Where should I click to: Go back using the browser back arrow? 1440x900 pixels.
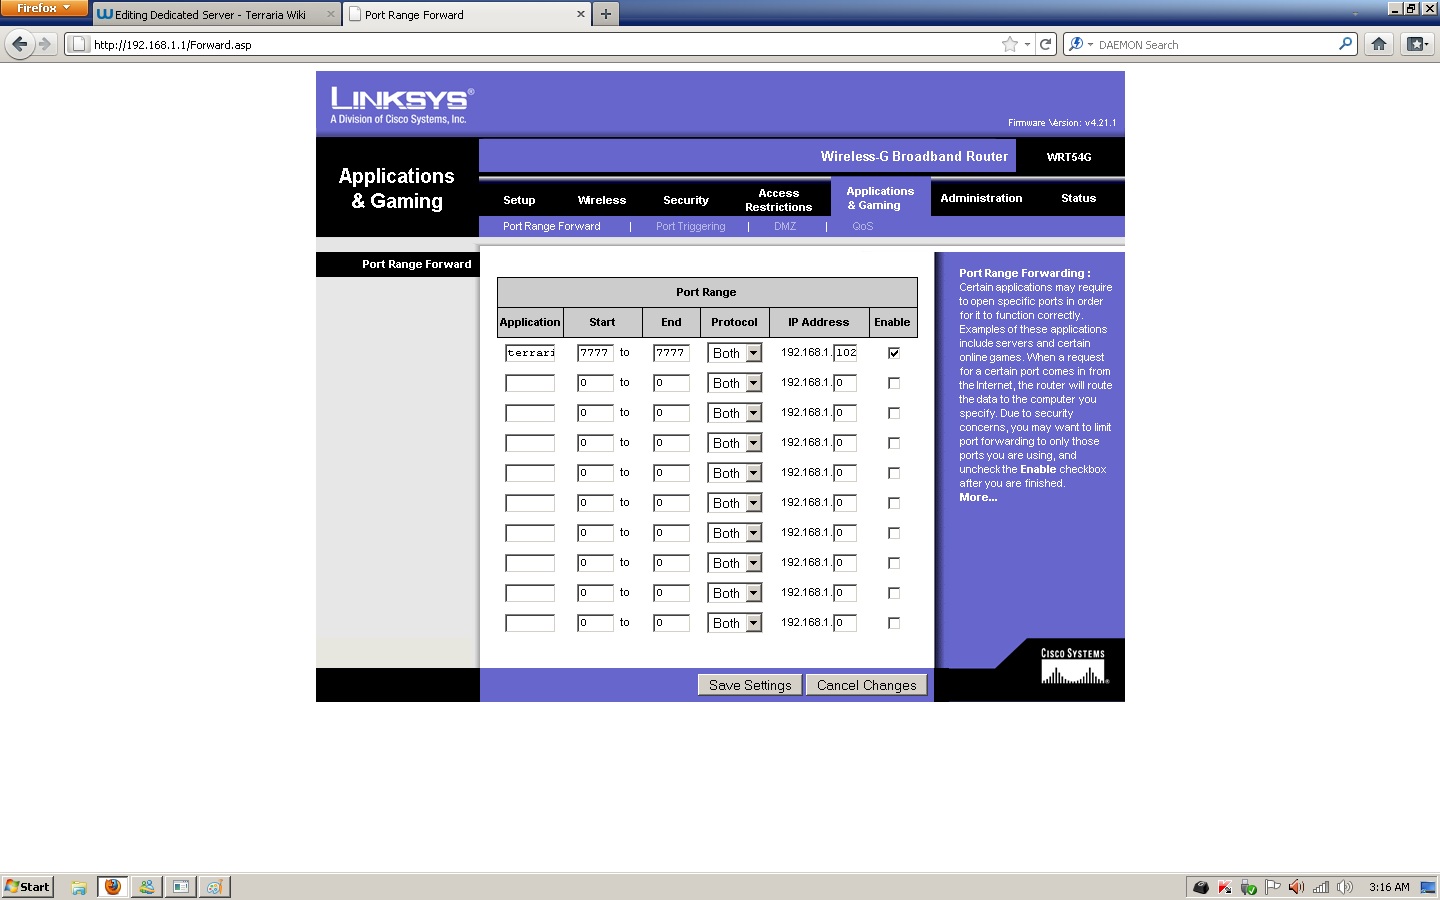coord(19,44)
